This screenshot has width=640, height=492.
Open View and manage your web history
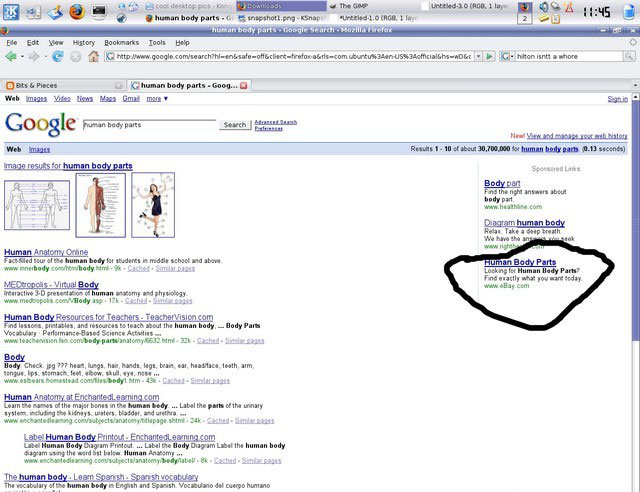click(x=577, y=136)
